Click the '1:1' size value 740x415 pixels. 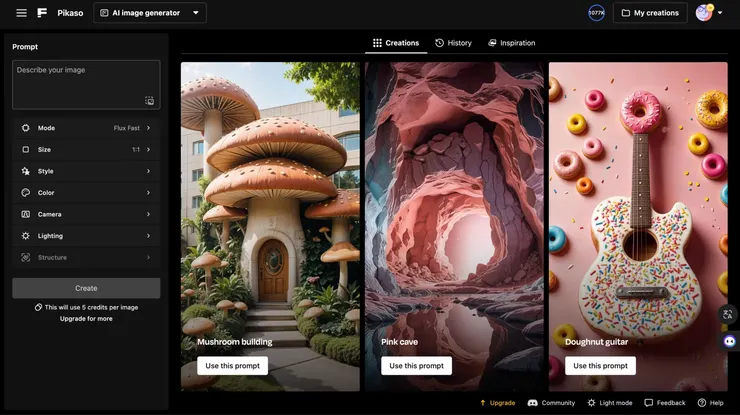(x=136, y=150)
